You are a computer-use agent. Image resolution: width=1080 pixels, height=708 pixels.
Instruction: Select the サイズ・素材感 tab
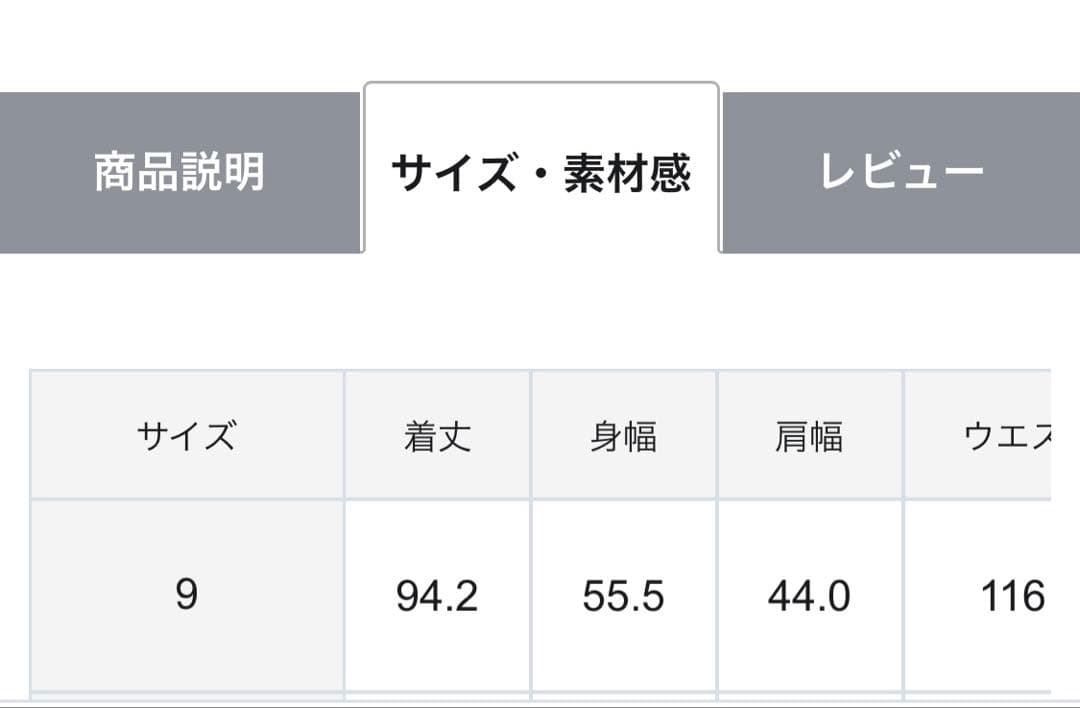541,172
